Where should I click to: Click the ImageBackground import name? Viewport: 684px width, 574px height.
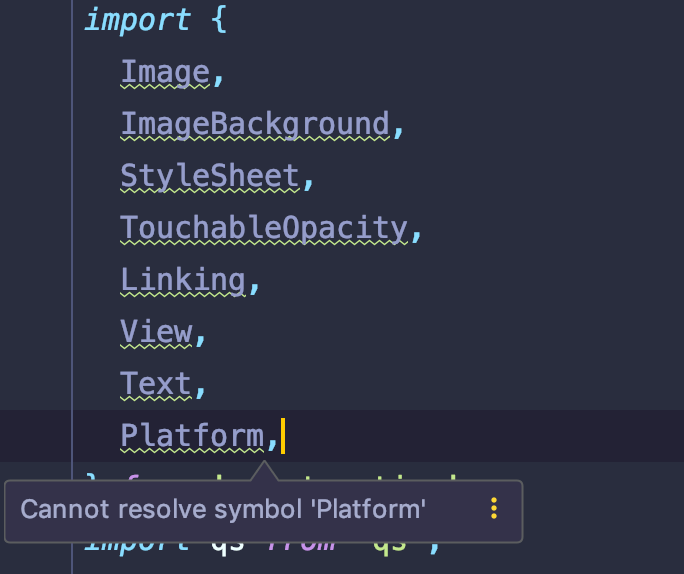point(254,124)
